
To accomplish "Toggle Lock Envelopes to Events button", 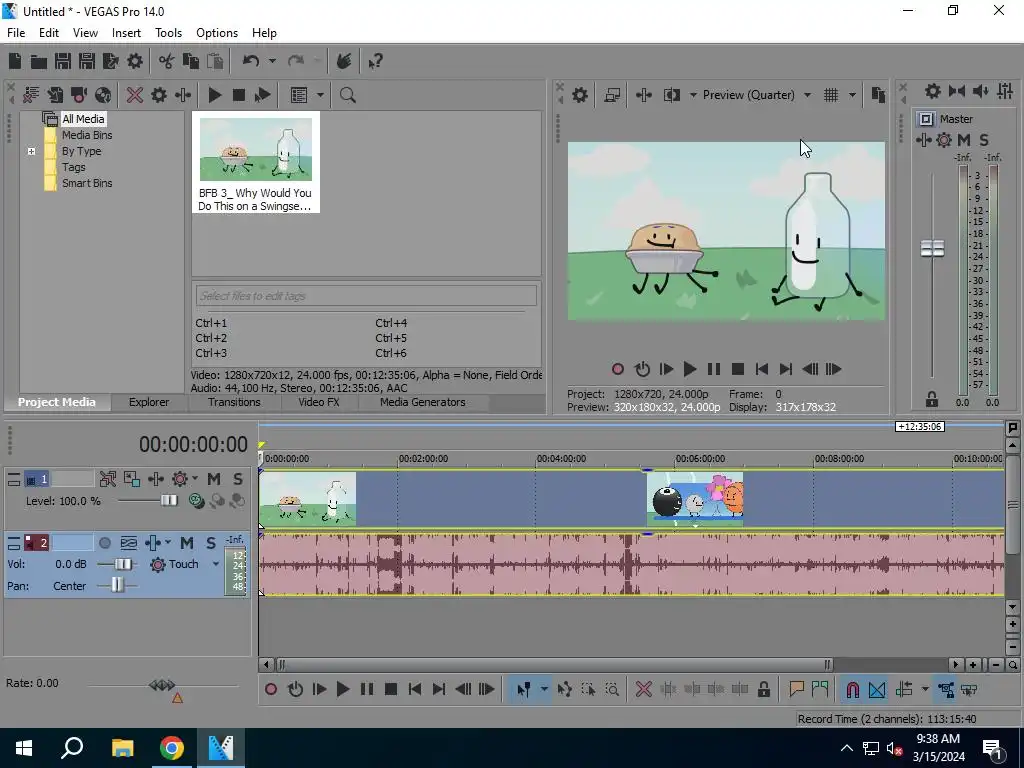I will (x=946, y=690).
